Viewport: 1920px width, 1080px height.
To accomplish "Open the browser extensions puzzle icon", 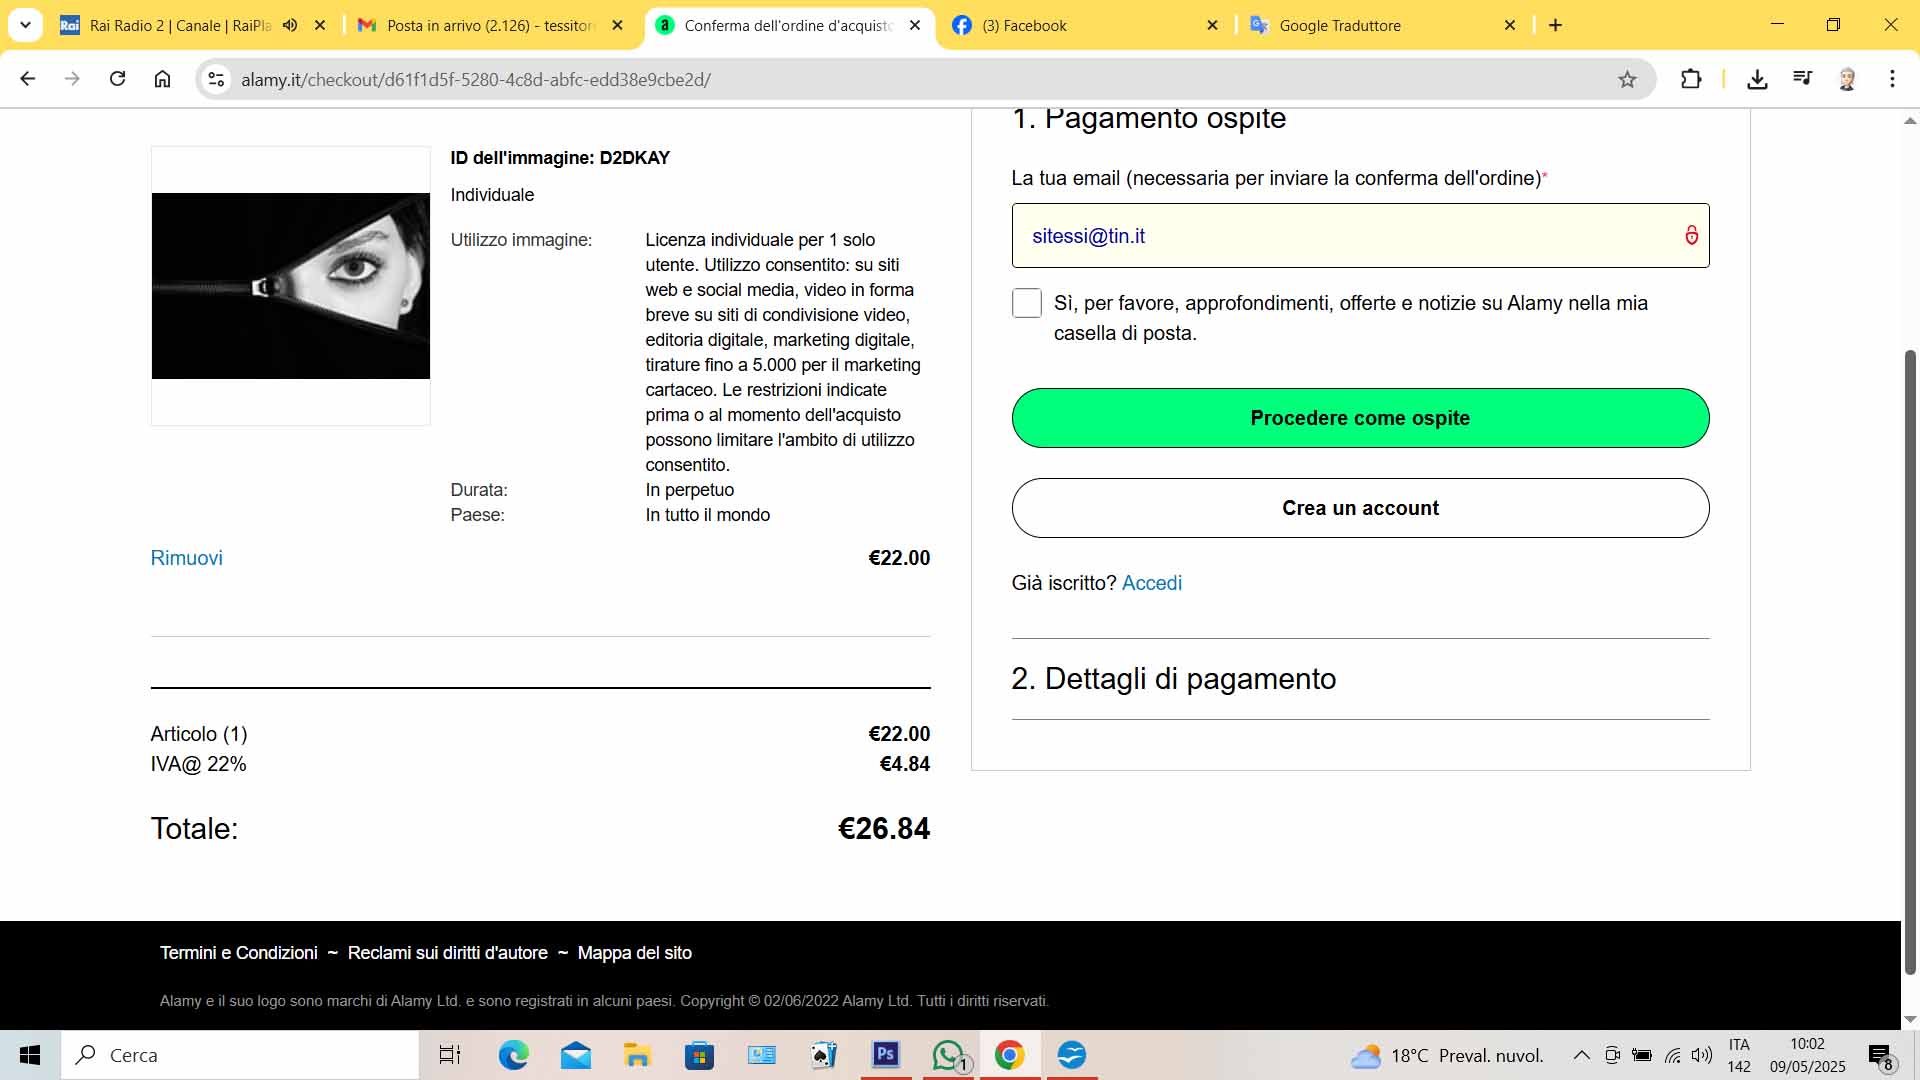I will 1691,79.
